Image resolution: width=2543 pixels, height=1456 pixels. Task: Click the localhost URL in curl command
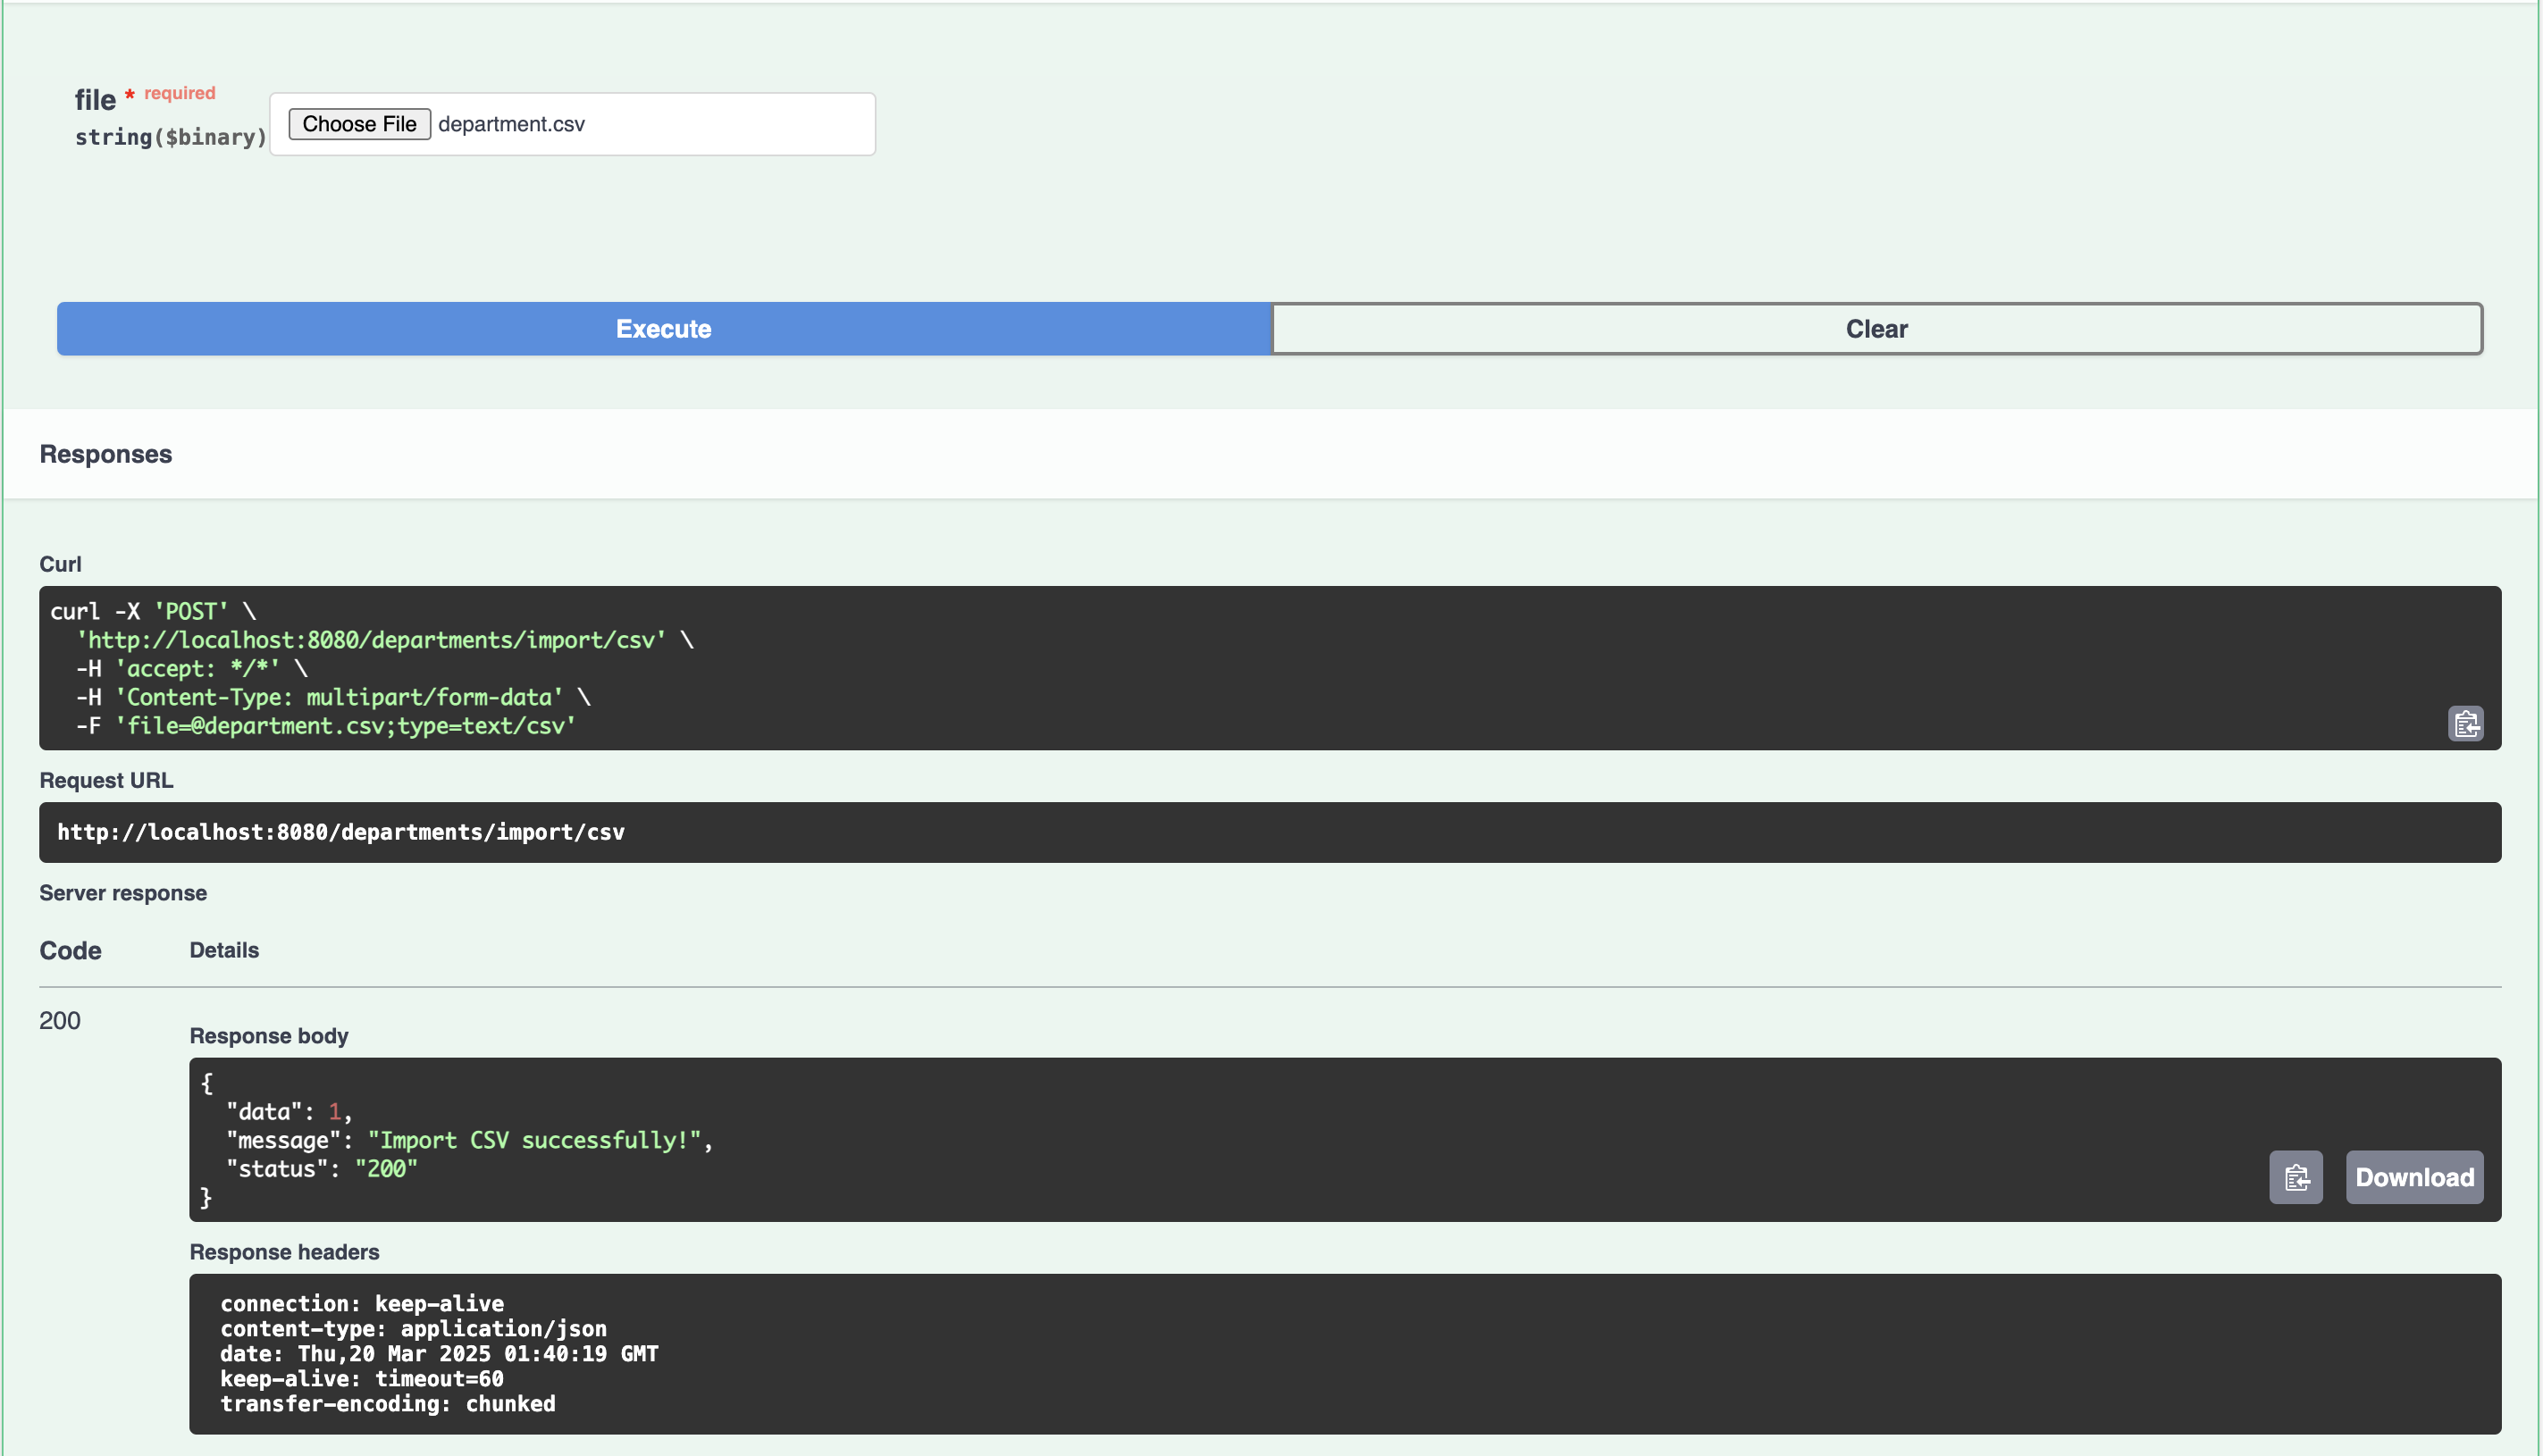pyautogui.click(x=371, y=640)
